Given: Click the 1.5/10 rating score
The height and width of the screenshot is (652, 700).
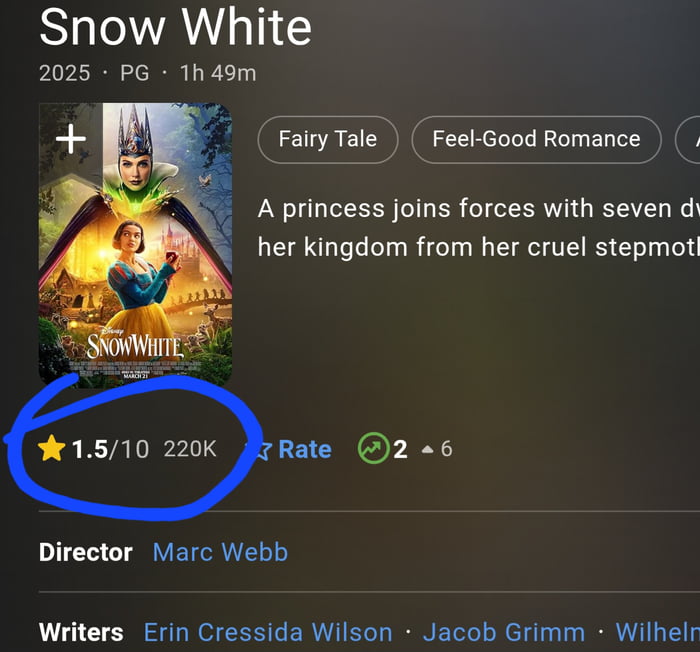Looking at the screenshot, I should click(x=110, y=449).
